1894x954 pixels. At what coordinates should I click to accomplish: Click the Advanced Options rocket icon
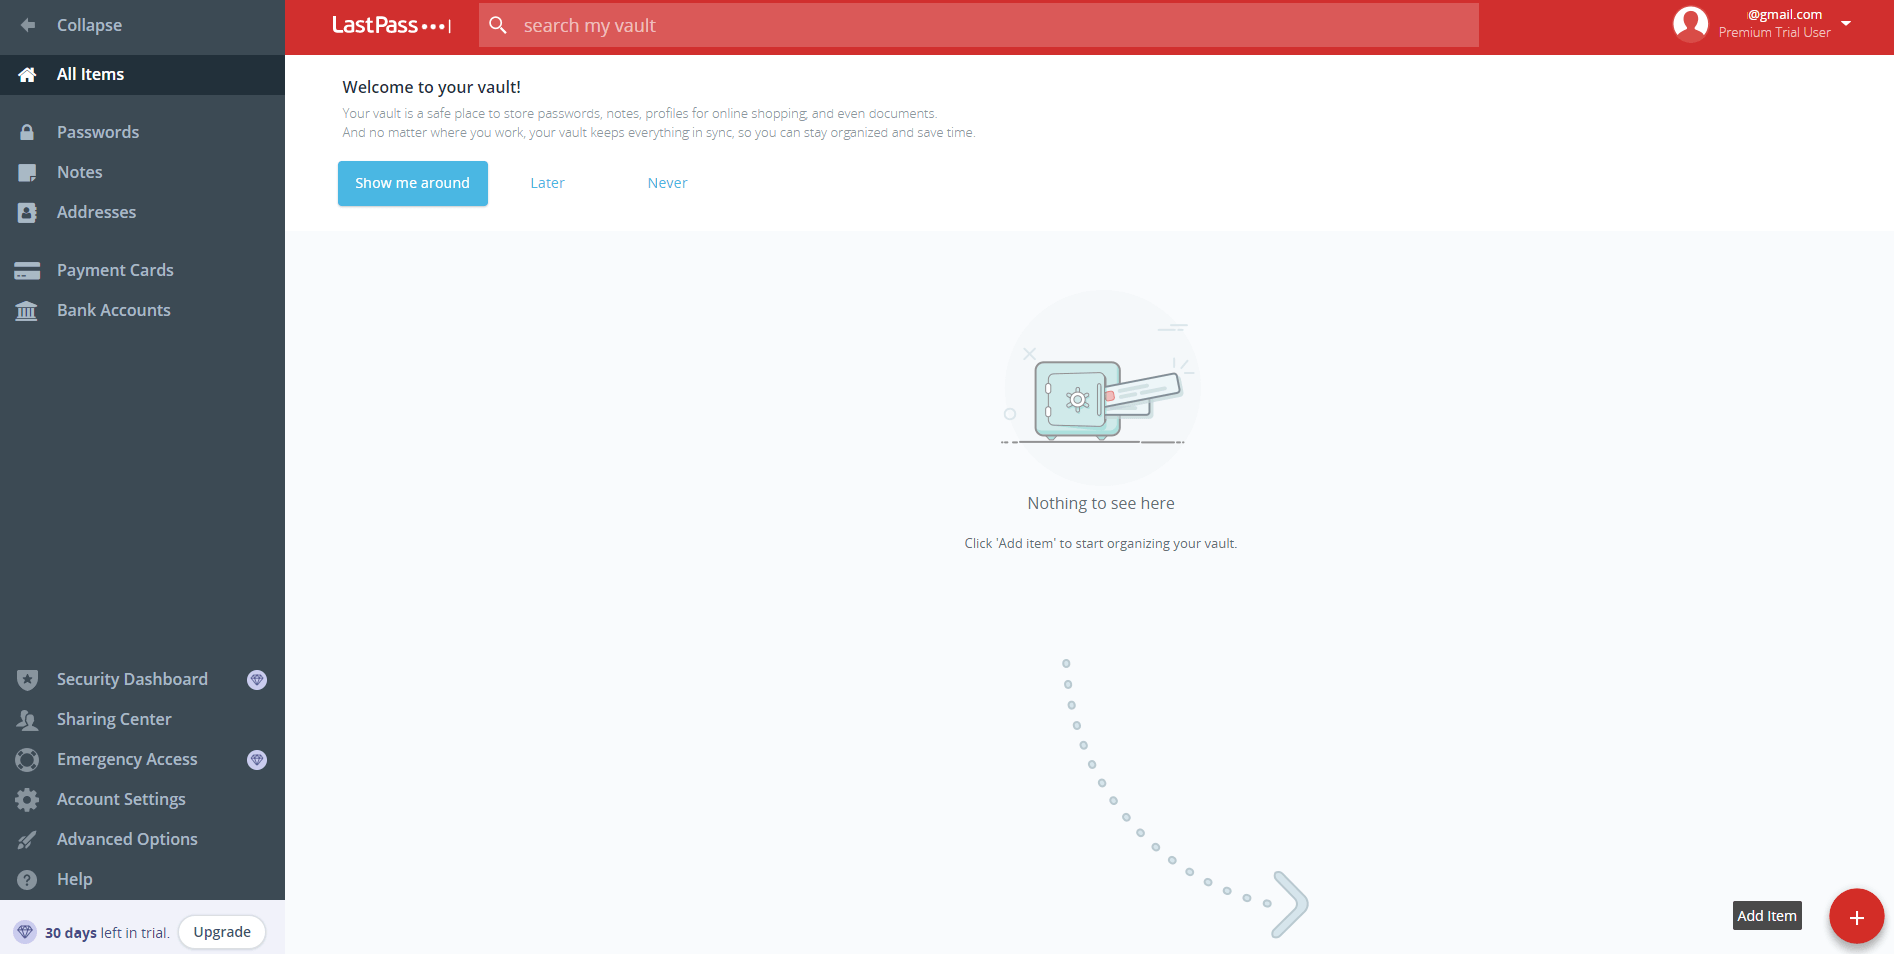(x=27, y=840)
